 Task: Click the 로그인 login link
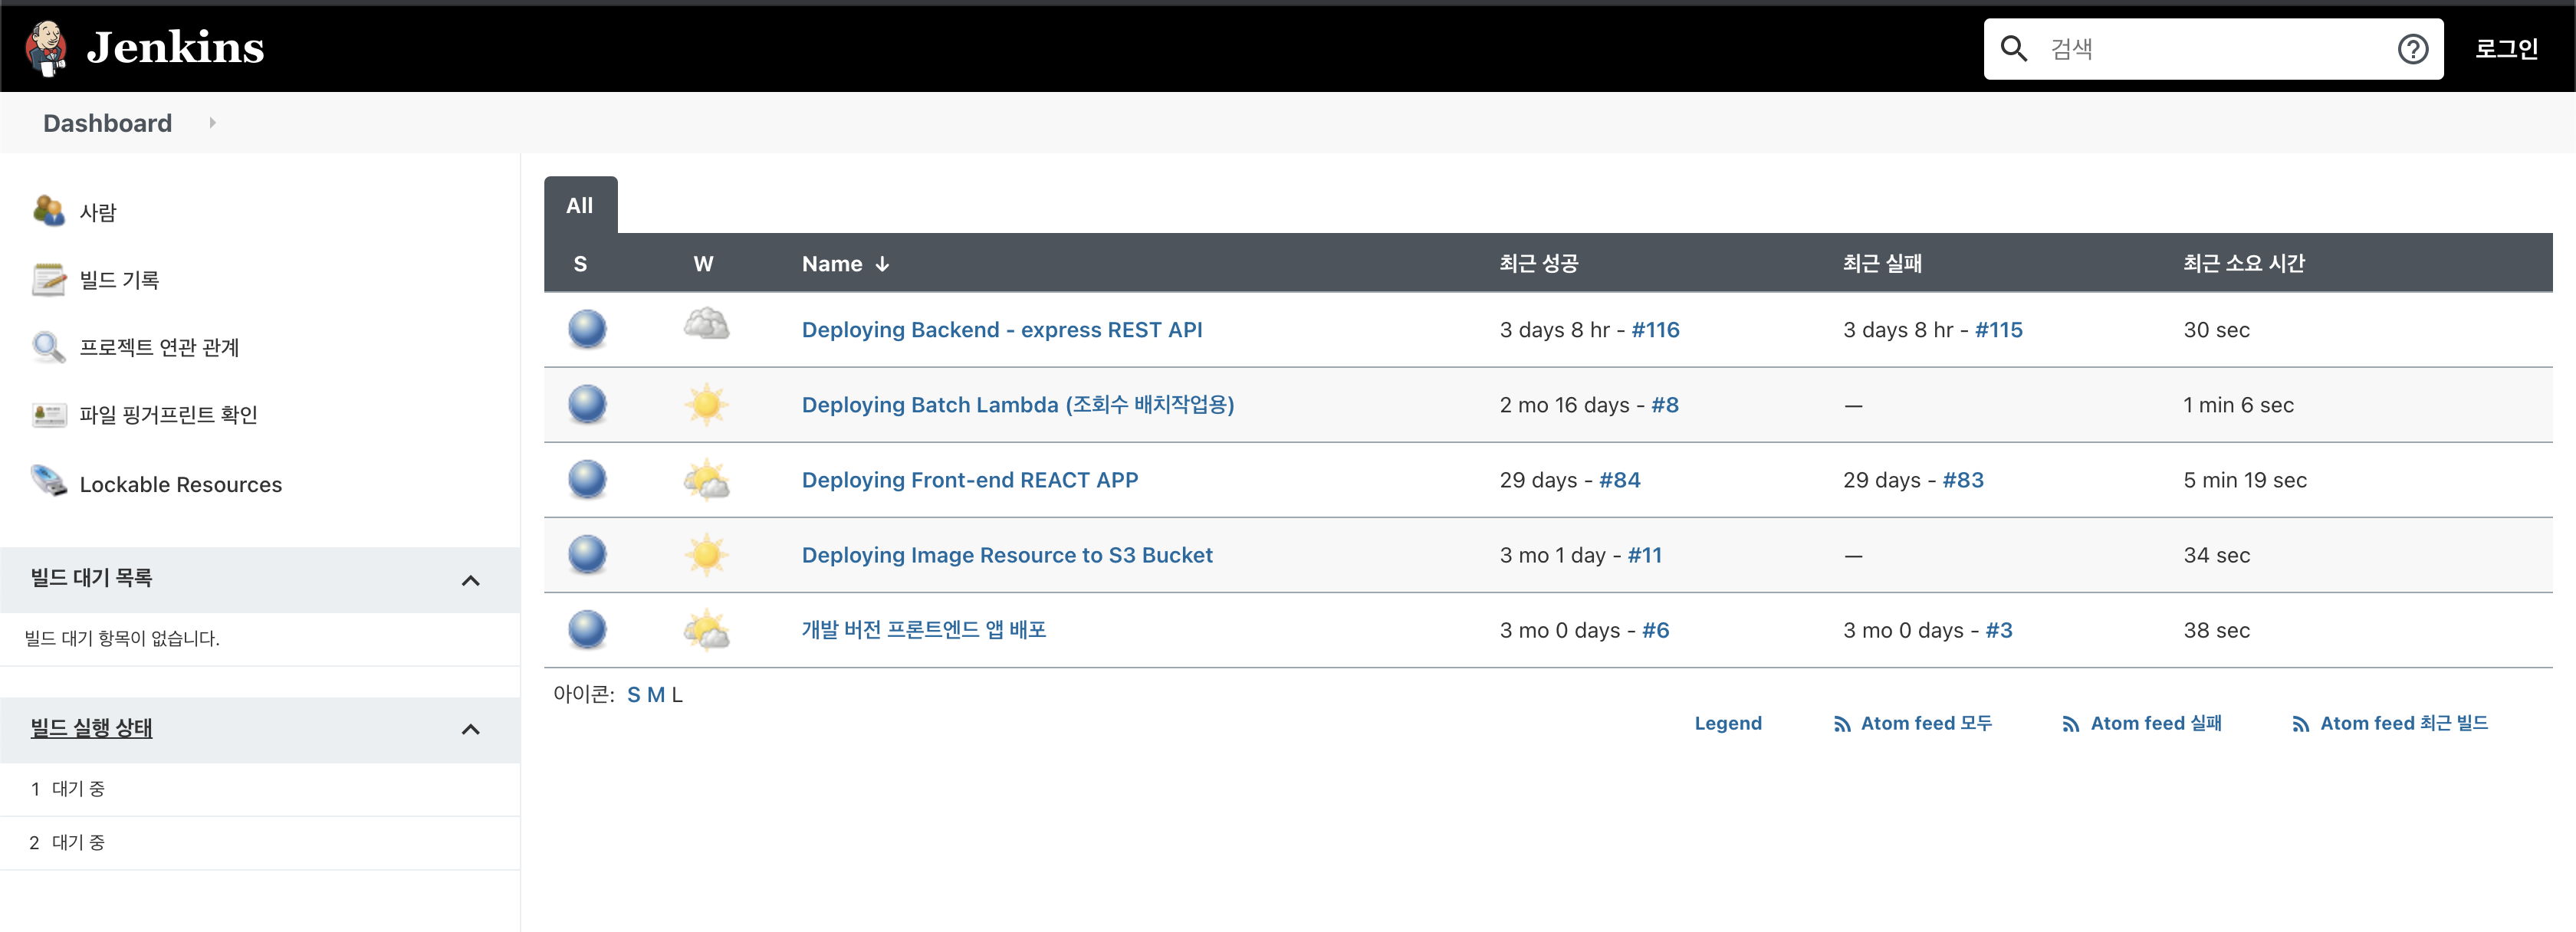2506,48
